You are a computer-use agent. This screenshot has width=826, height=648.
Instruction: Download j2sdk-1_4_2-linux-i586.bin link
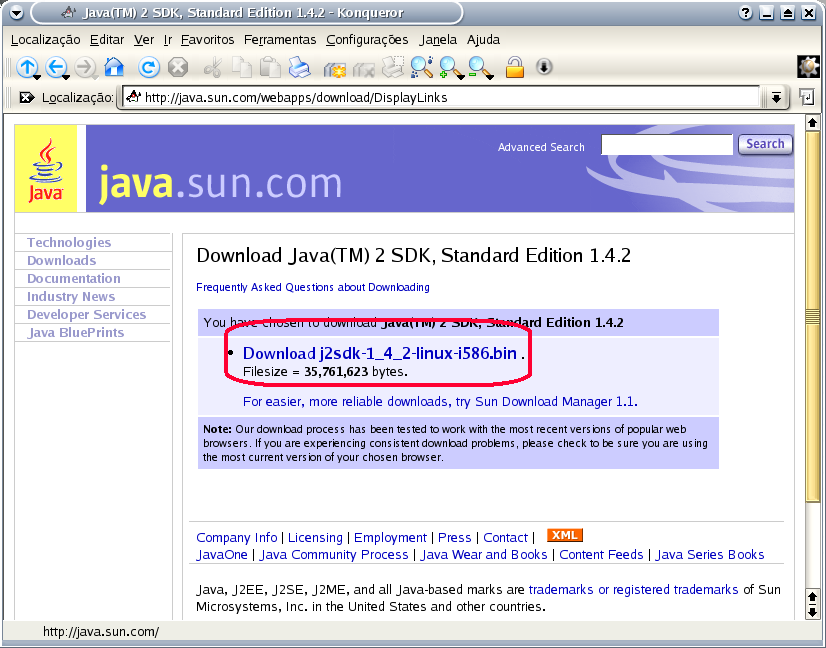380,353
